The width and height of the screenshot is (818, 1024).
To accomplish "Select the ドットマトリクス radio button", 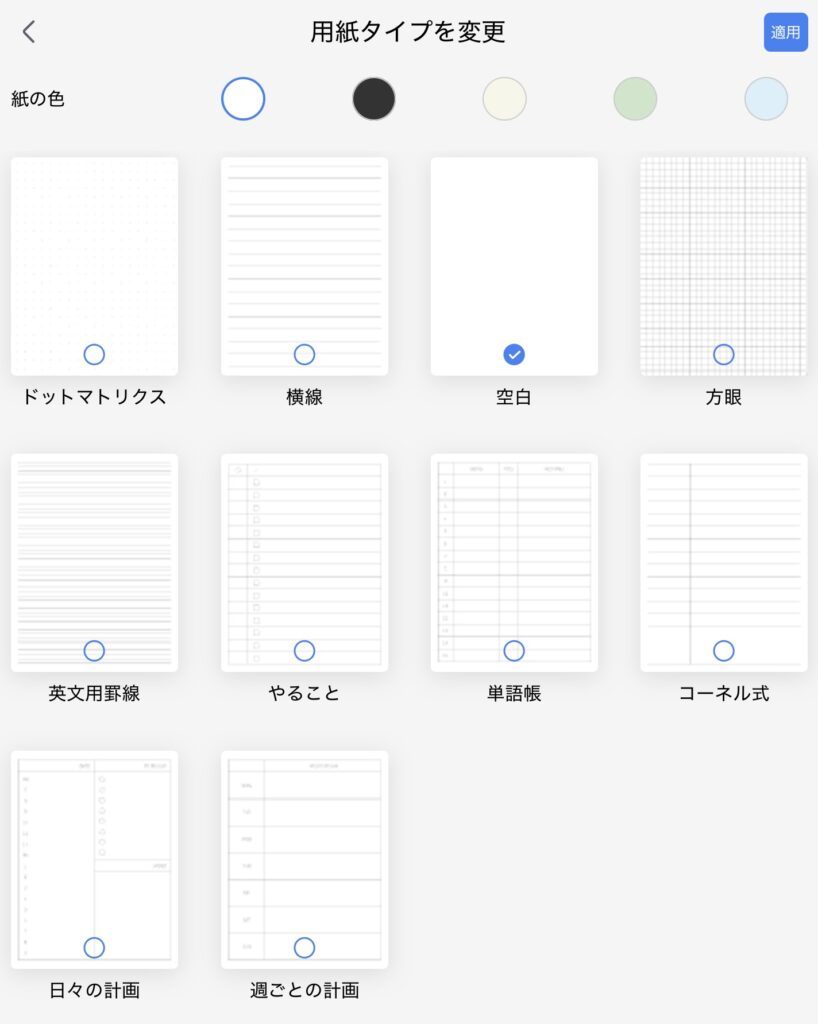I will (94, 354).
